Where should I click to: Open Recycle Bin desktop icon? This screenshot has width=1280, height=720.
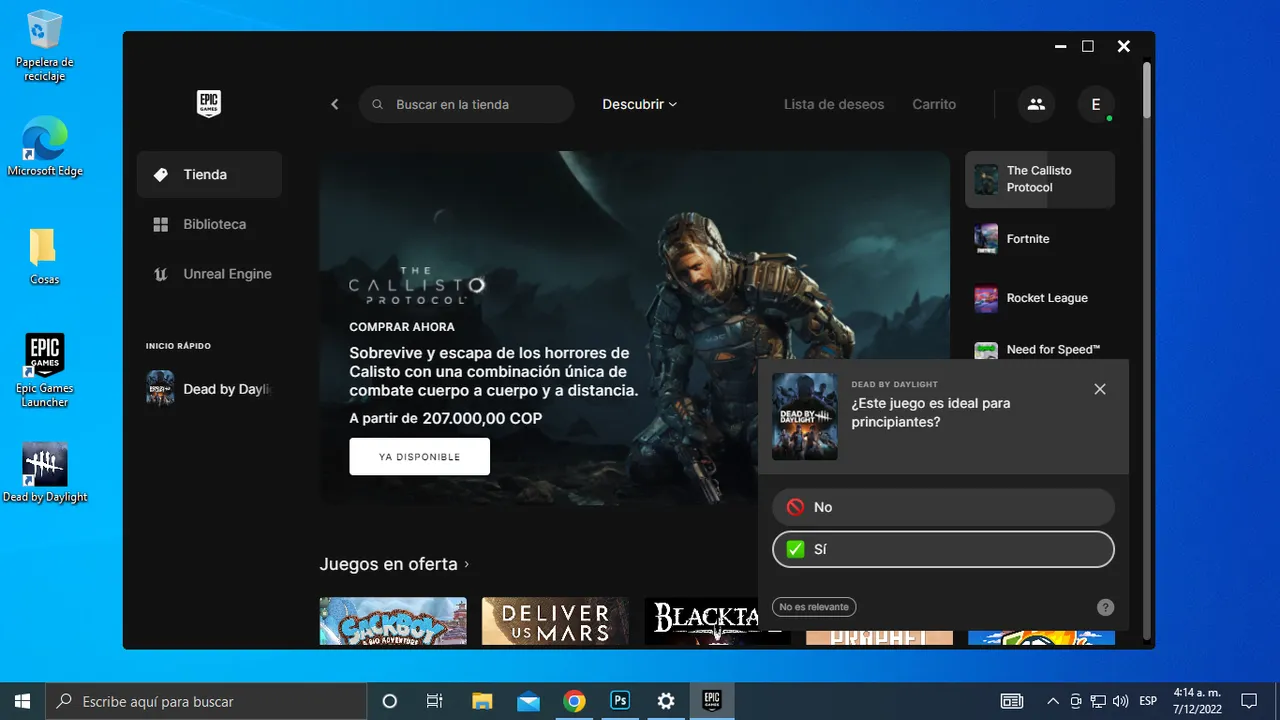pyautogui.click(x=45, y=46)
